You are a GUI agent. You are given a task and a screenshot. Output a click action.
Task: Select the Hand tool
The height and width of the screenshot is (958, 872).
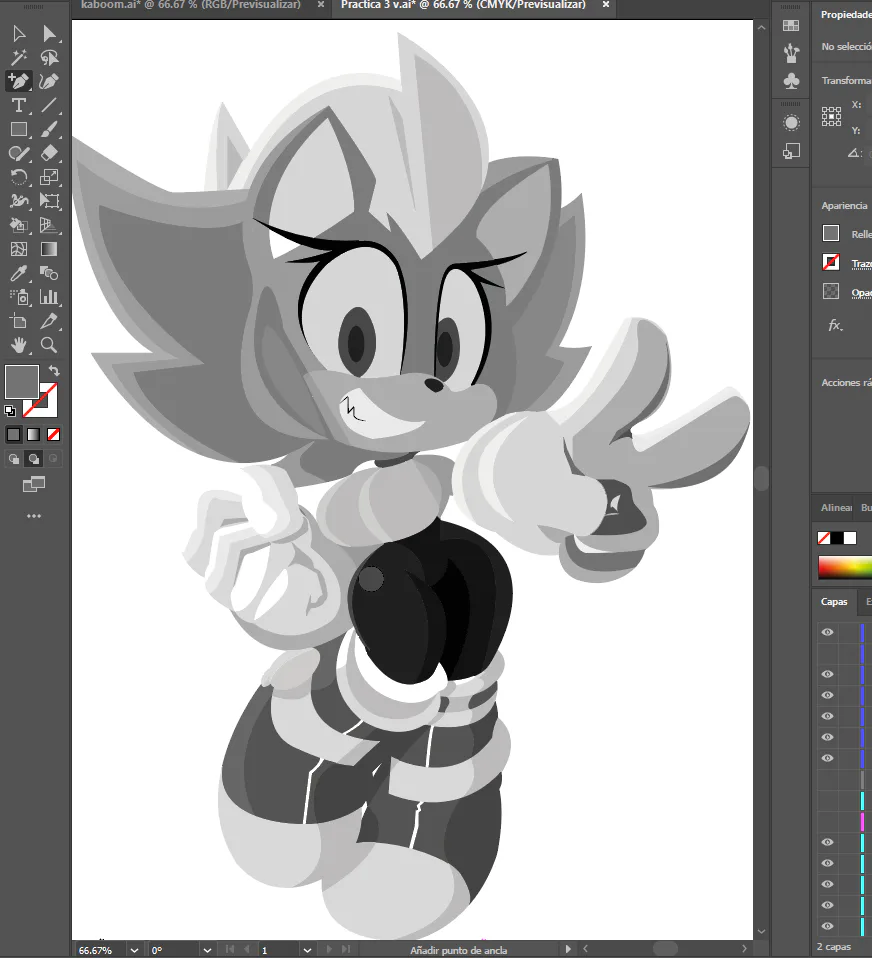click(18, 345)
